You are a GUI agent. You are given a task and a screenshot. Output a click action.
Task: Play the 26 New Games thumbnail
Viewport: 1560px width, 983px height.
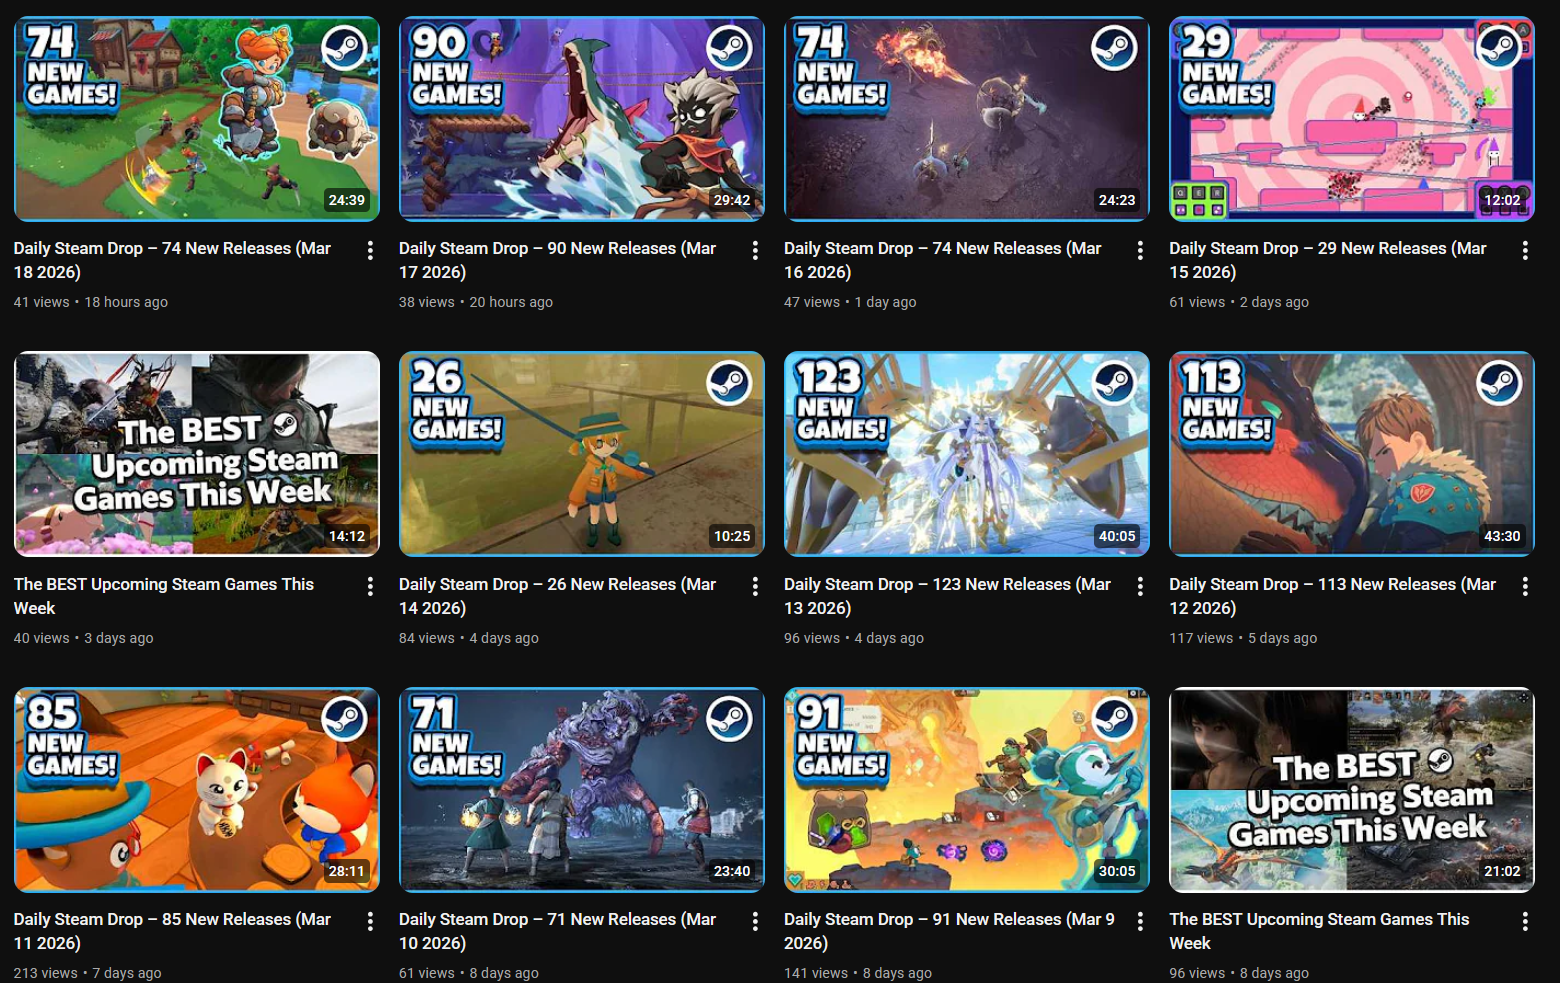(582, 454)
